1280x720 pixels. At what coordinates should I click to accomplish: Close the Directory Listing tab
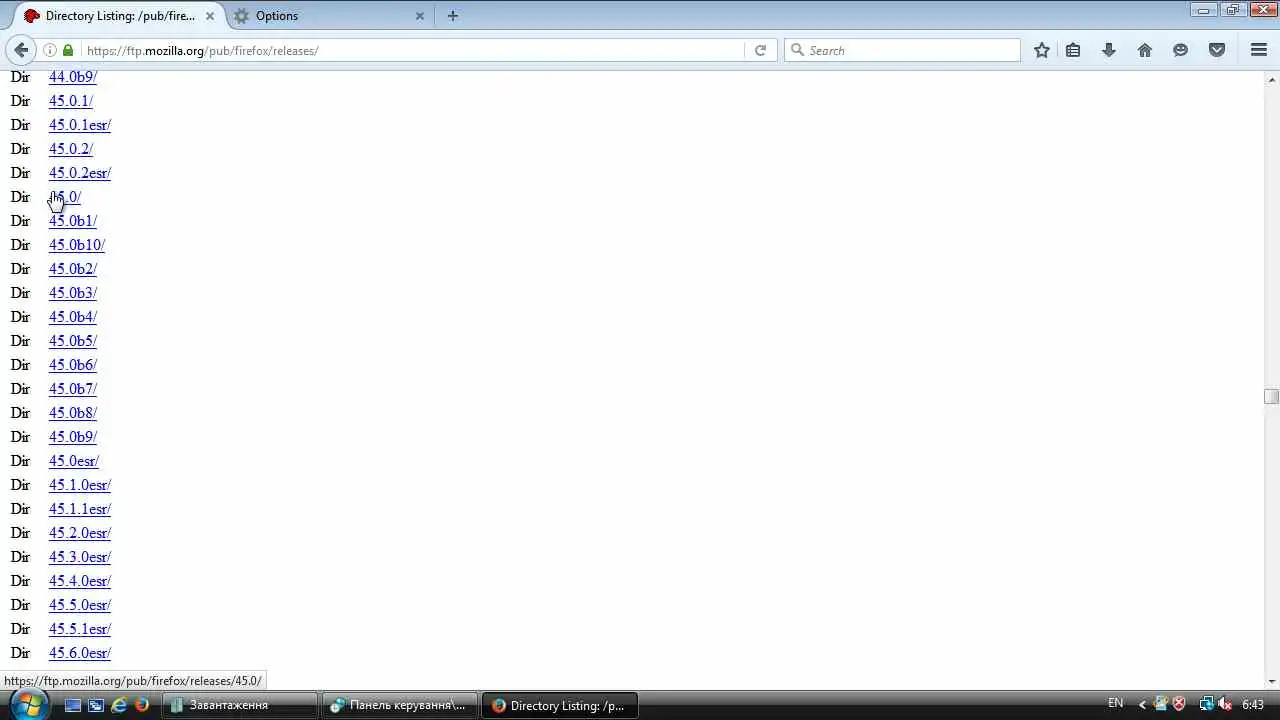click(211, 16)
